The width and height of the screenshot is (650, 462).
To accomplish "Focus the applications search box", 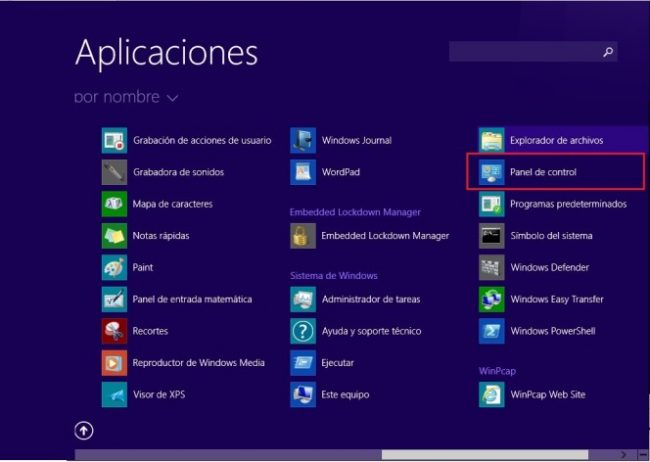I will (533, 52).
